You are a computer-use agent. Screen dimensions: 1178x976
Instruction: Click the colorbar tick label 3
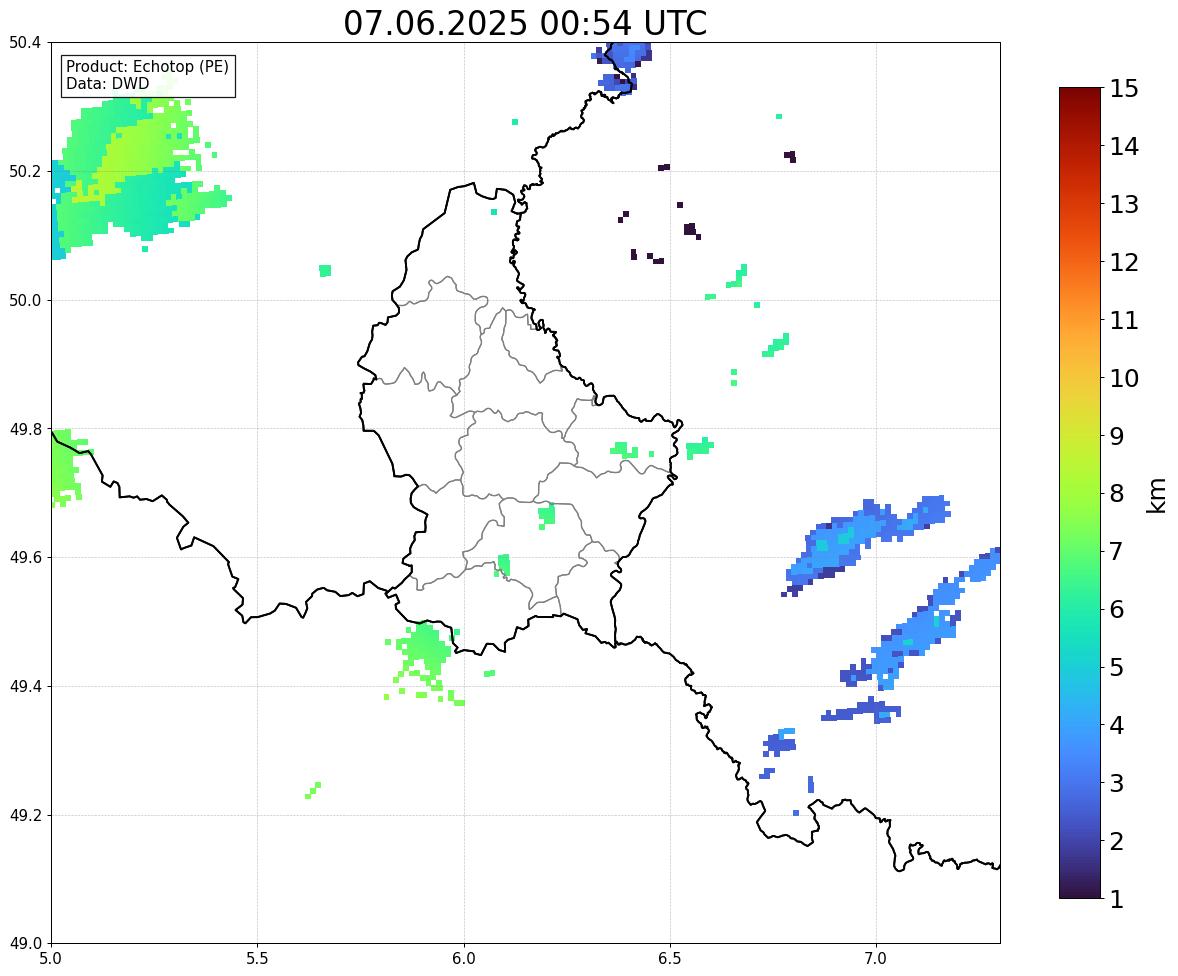pos(1117,783)
